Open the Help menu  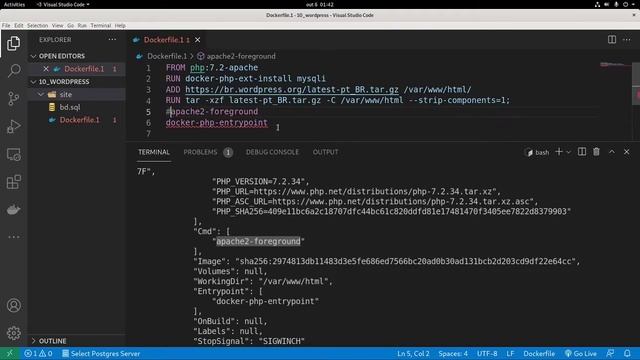pyautogui.click(x=120, y=25)
